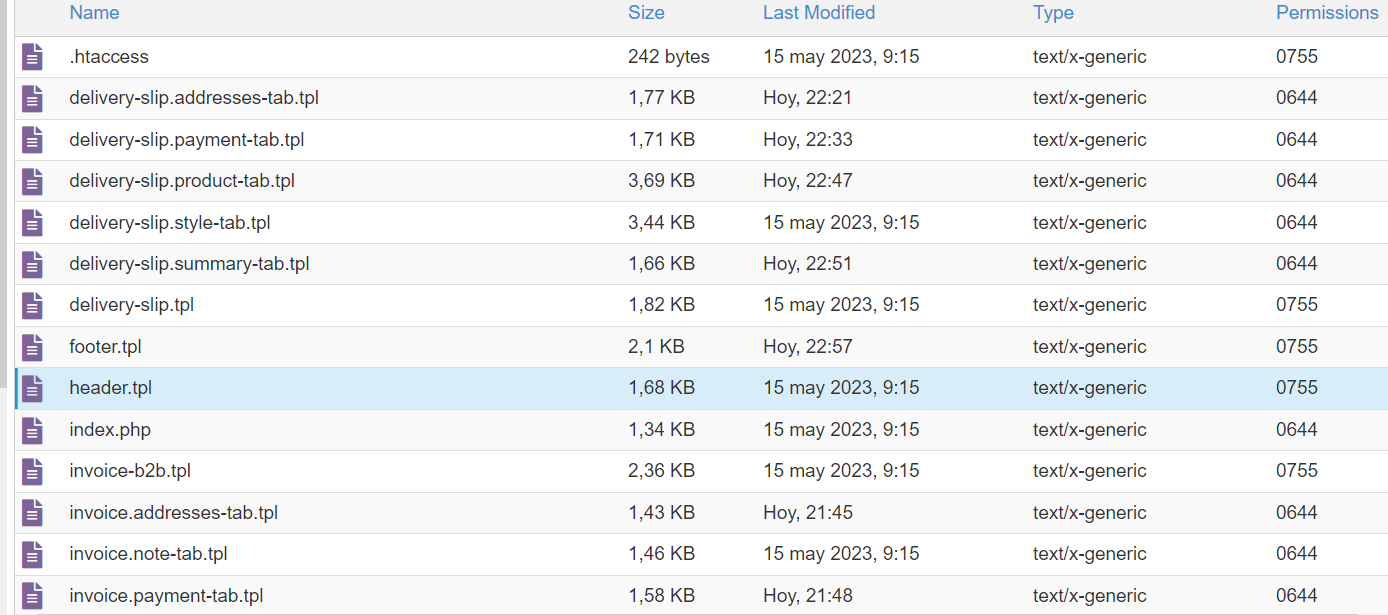This screenshot has height=615, width=1388.
Task: Click the Type column header
Action: [1053, 13]
